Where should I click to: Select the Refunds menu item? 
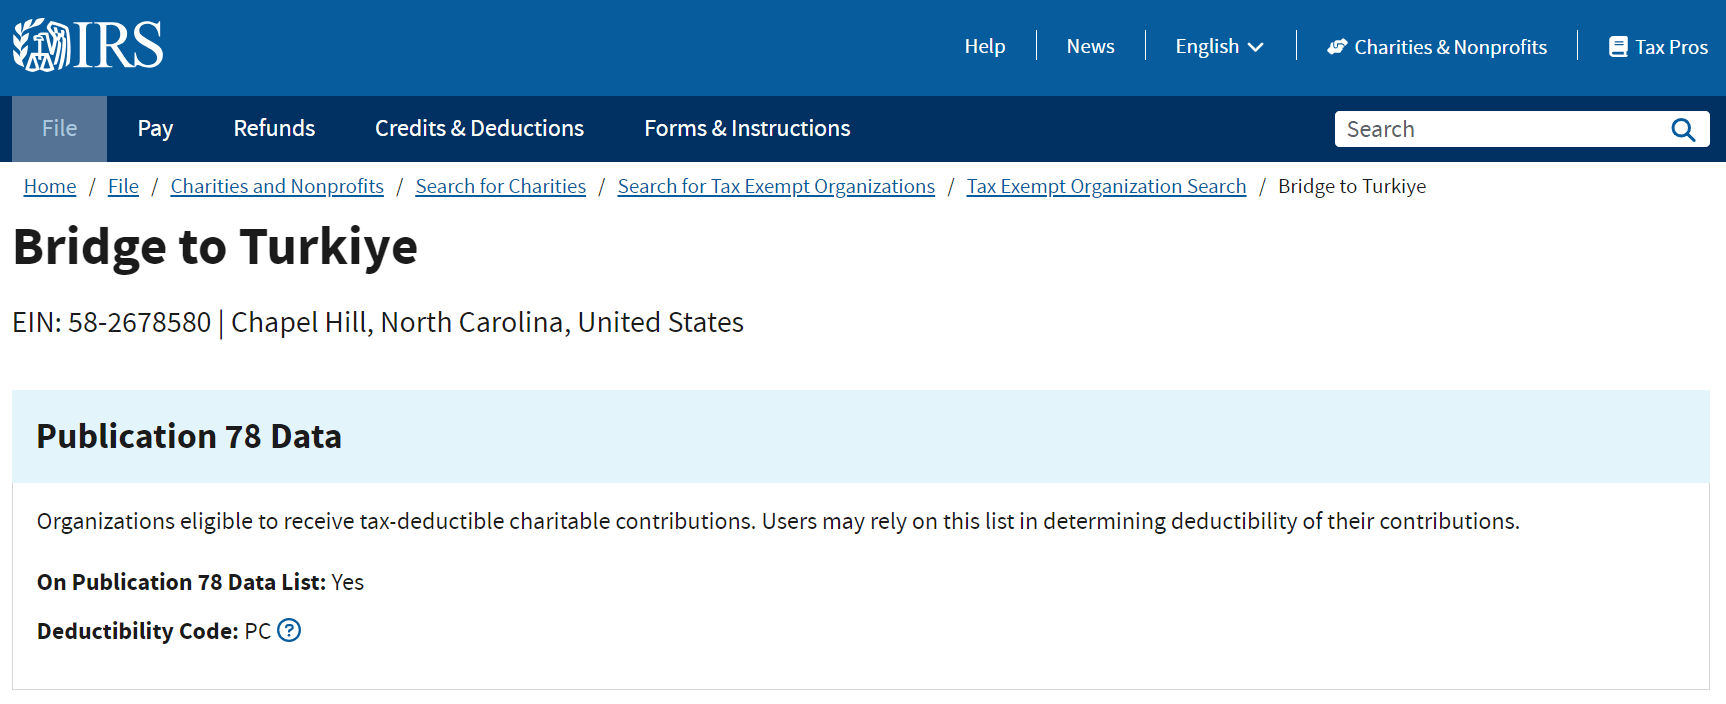[274, 129]
